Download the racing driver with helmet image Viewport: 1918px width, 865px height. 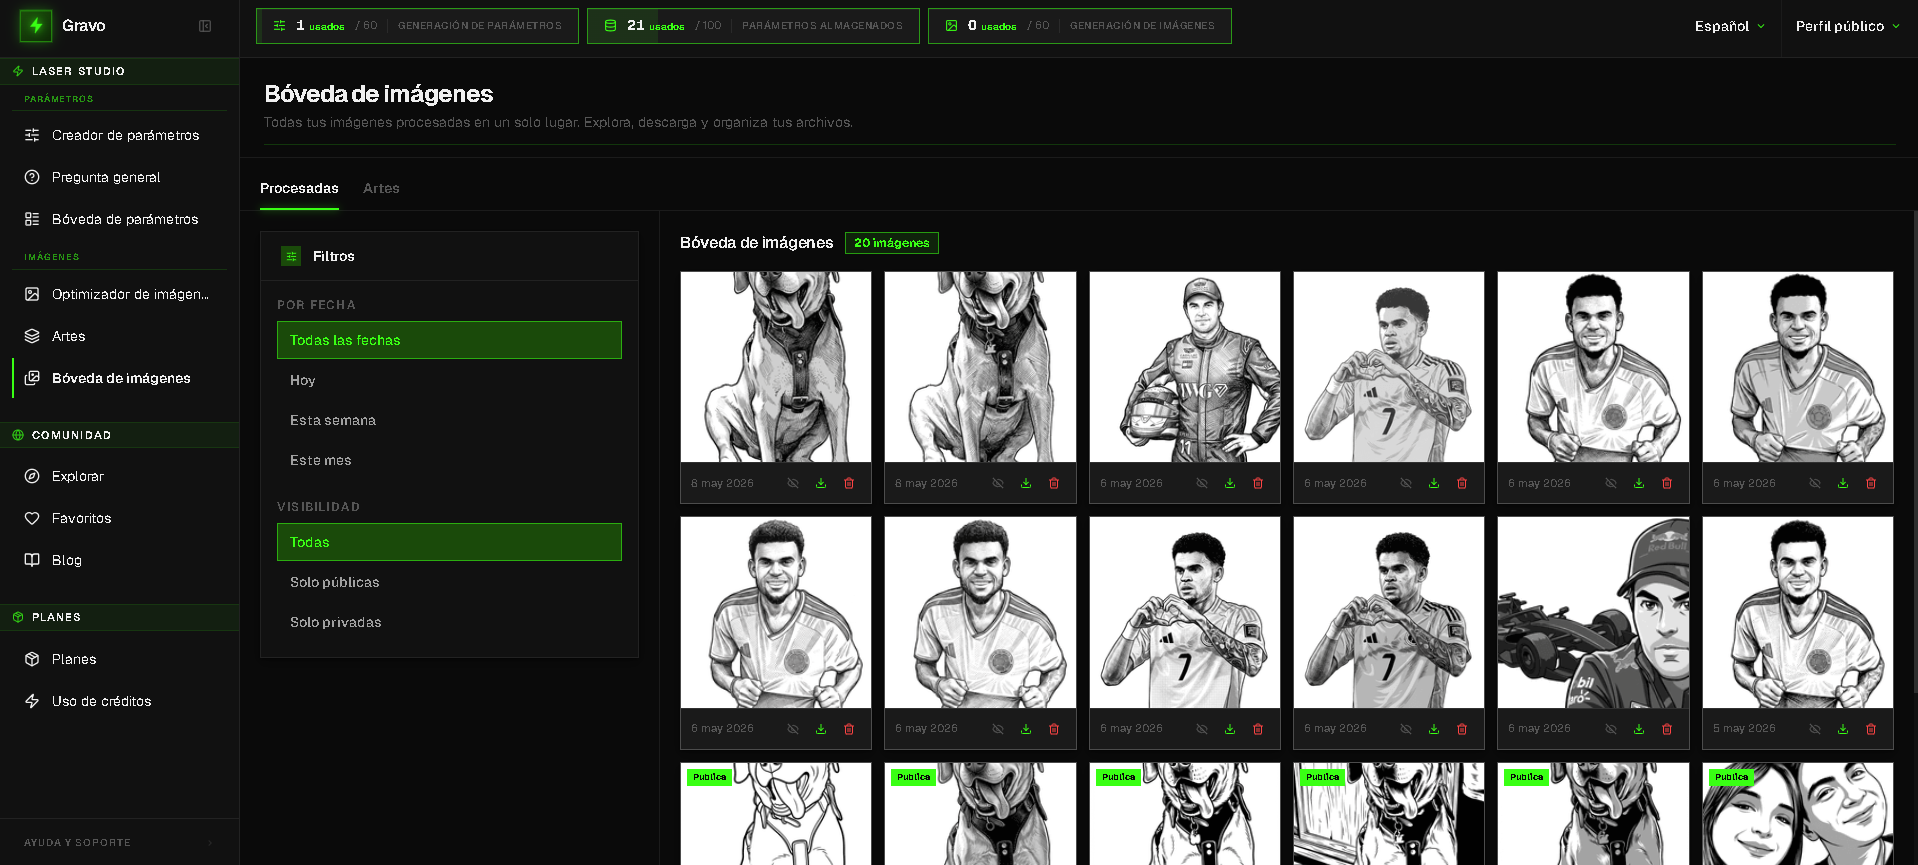(1230, 483)
